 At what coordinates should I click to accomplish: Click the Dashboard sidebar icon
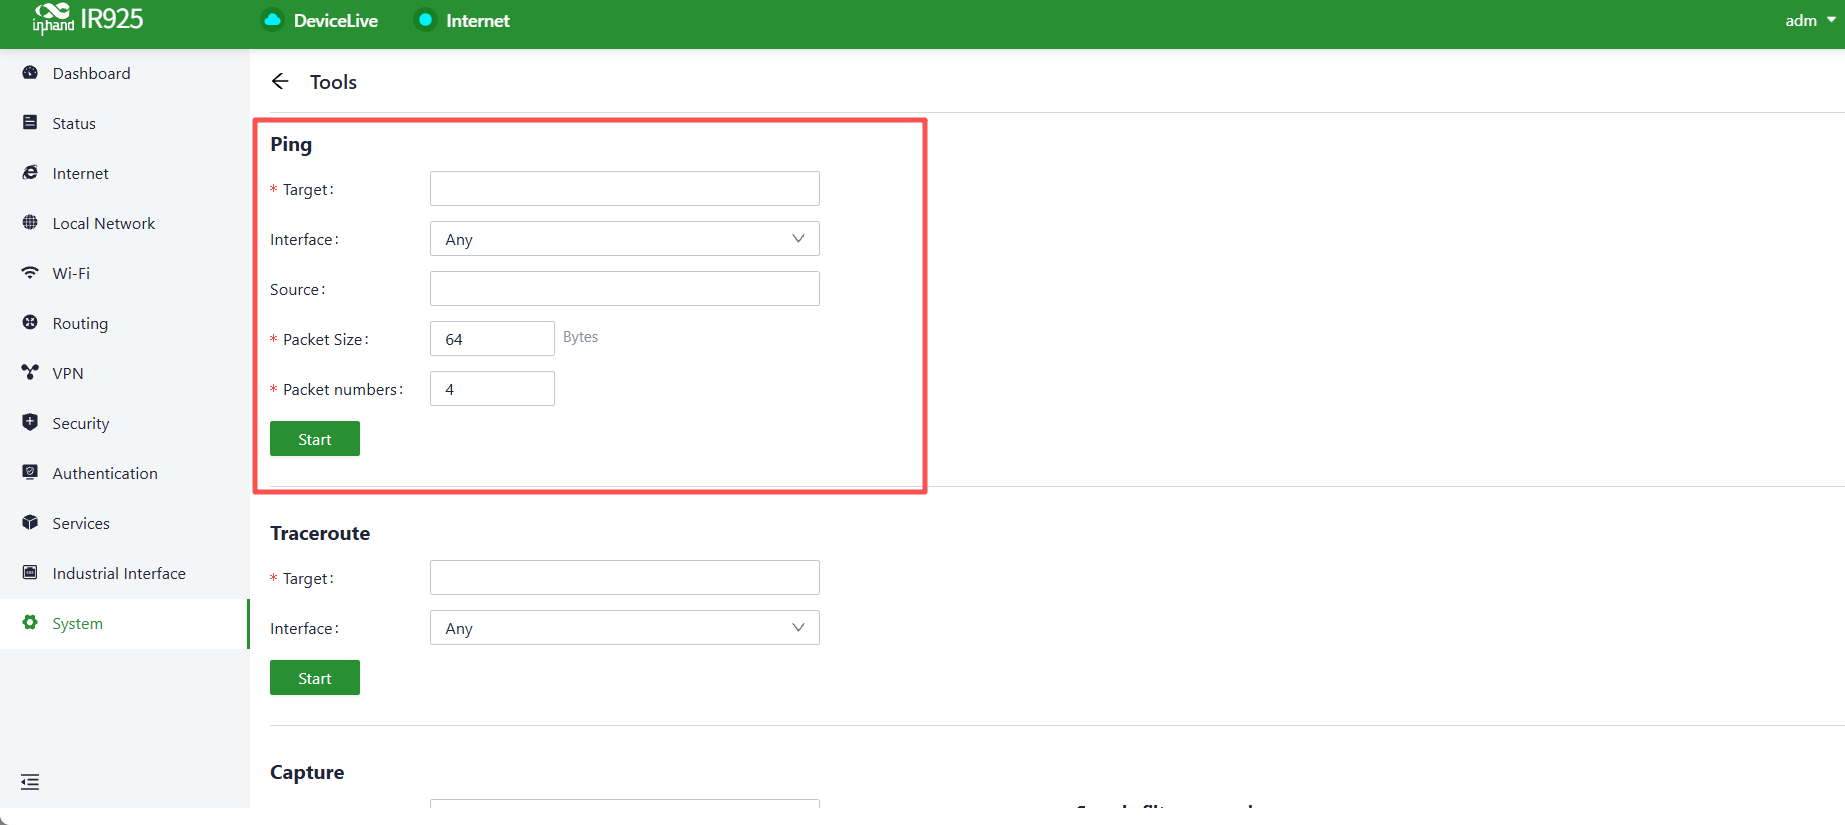click(30, 73)
